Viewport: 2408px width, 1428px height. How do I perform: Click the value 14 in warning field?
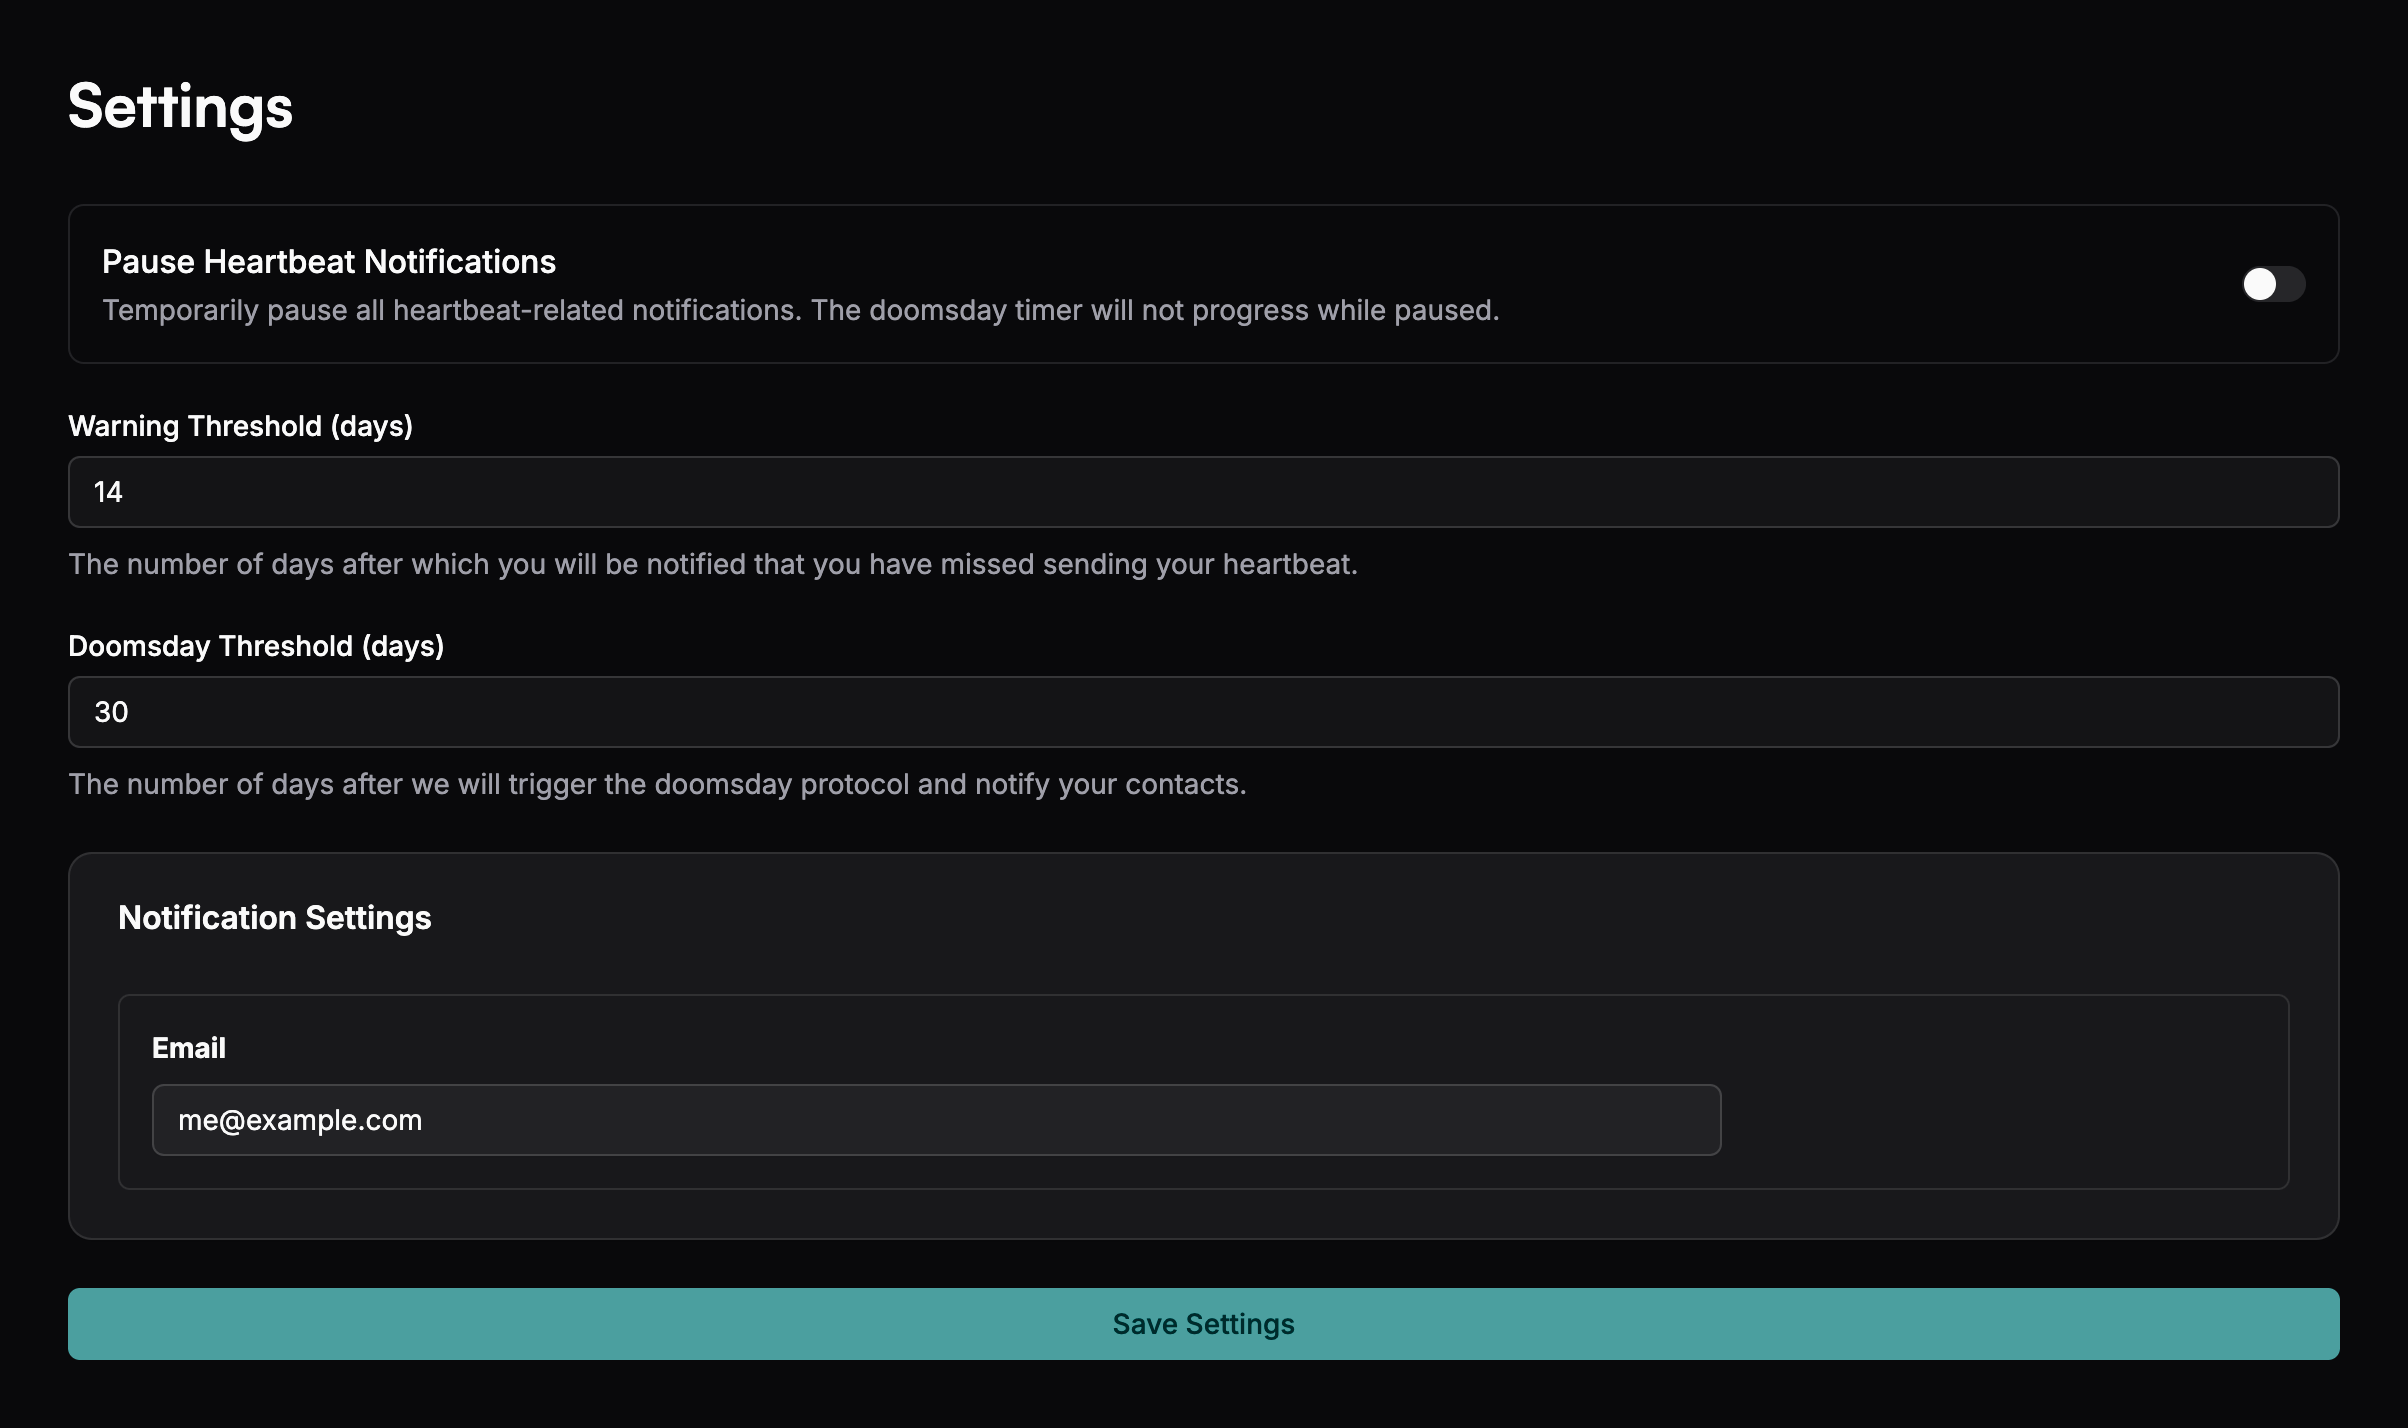(108, 492)
